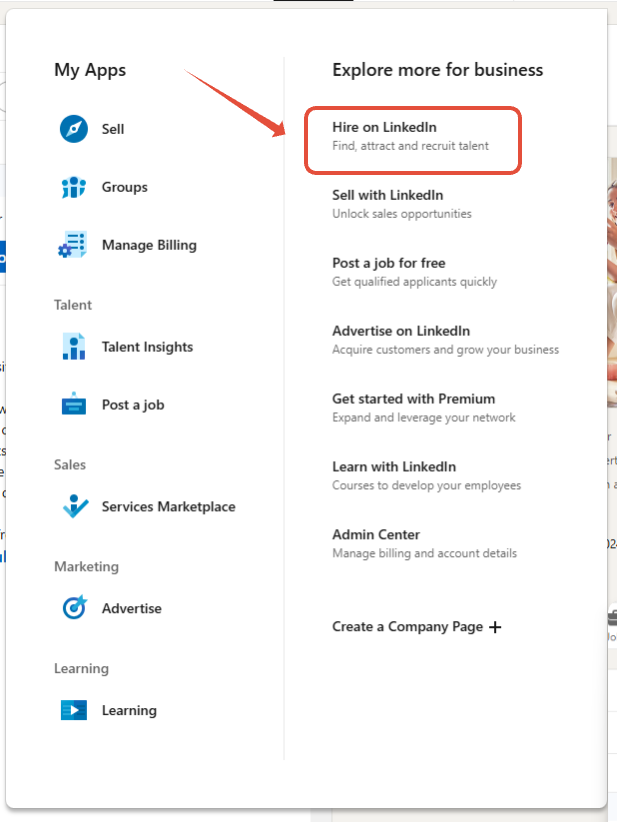Click the Marketing section label
The width and height of the screenshot is (617, 822).
(x=86, y=567)
